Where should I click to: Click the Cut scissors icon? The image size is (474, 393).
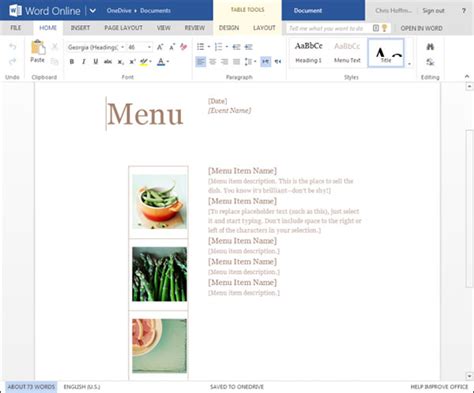tap(55, 47)
